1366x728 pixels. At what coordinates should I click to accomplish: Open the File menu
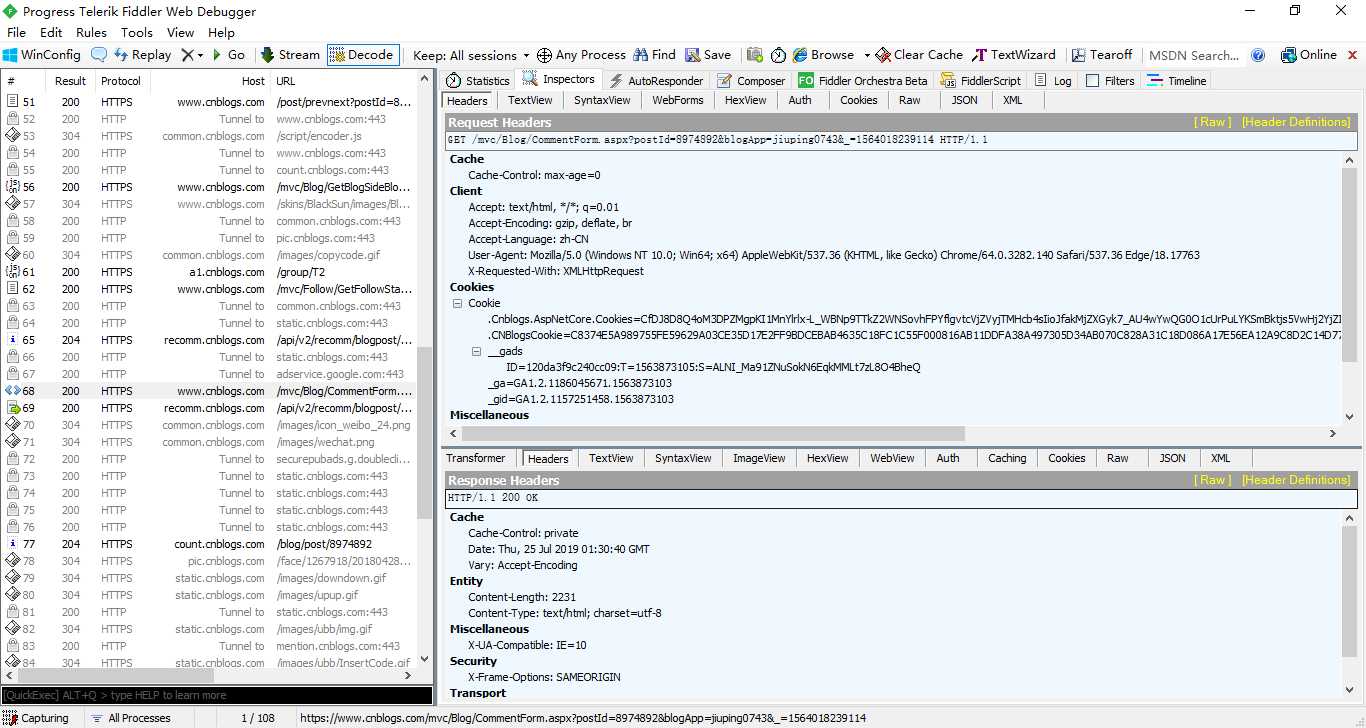[16, 32]
